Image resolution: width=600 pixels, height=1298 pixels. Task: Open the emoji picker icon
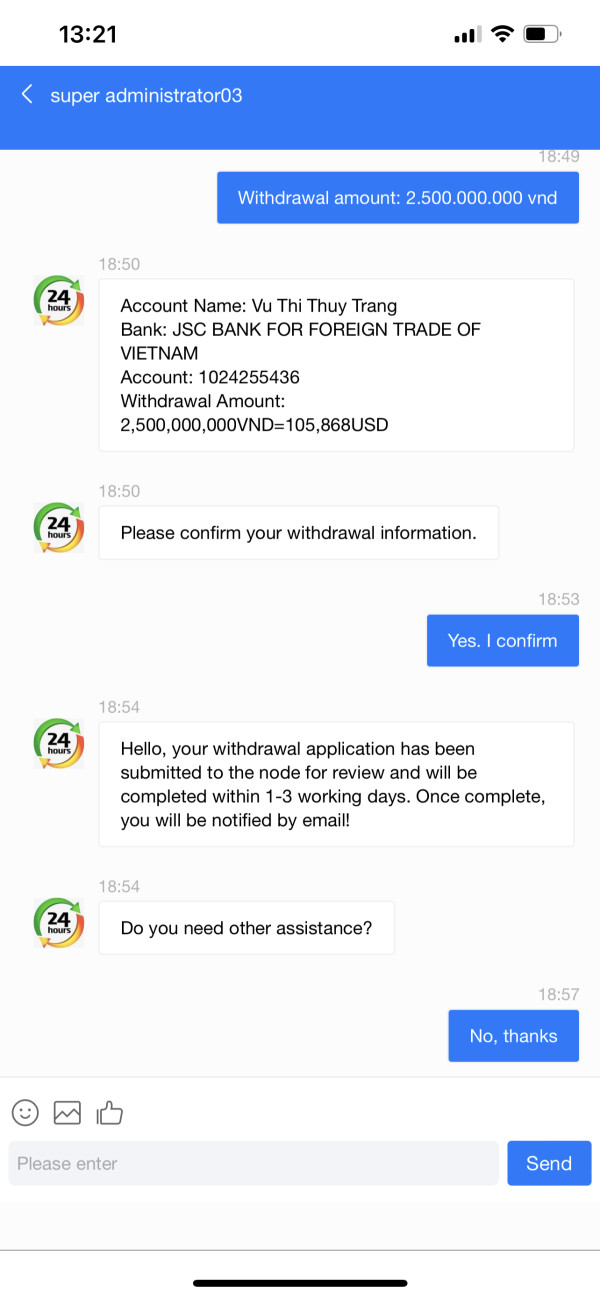coord(25,1112)
